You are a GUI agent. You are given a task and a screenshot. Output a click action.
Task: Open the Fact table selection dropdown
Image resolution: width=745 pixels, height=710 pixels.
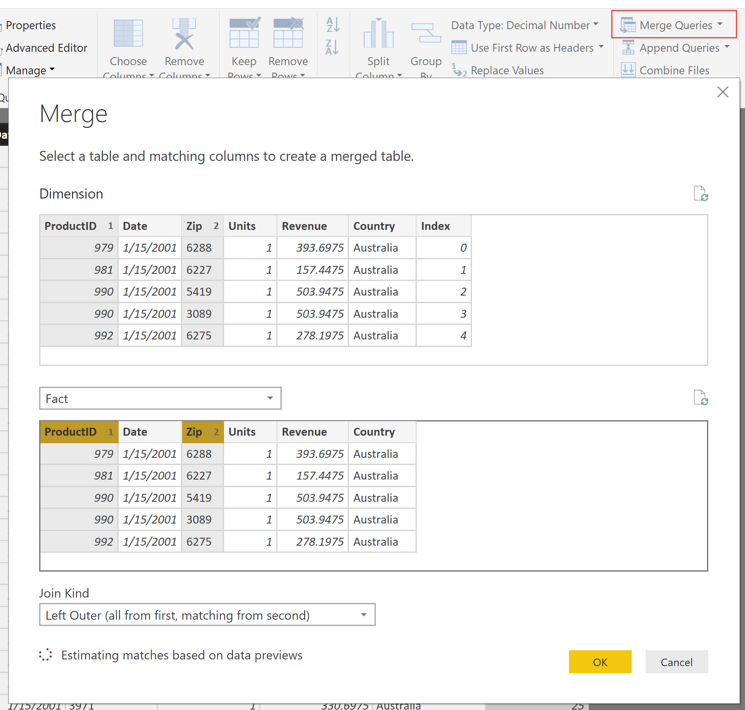[x=160, y=398]
